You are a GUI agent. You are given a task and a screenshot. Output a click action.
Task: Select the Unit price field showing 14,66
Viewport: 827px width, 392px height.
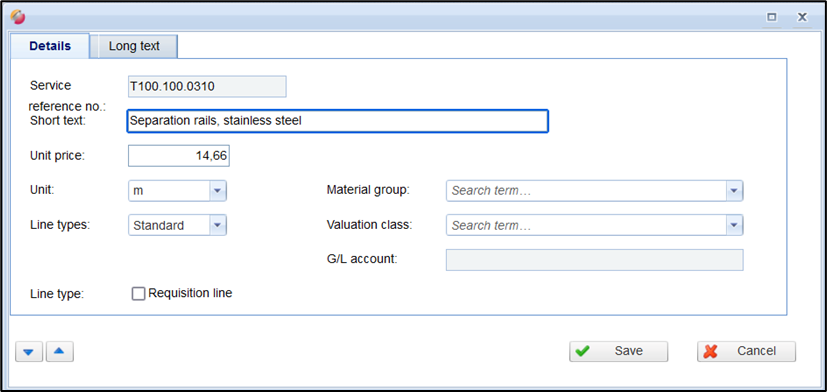point(179,156)
